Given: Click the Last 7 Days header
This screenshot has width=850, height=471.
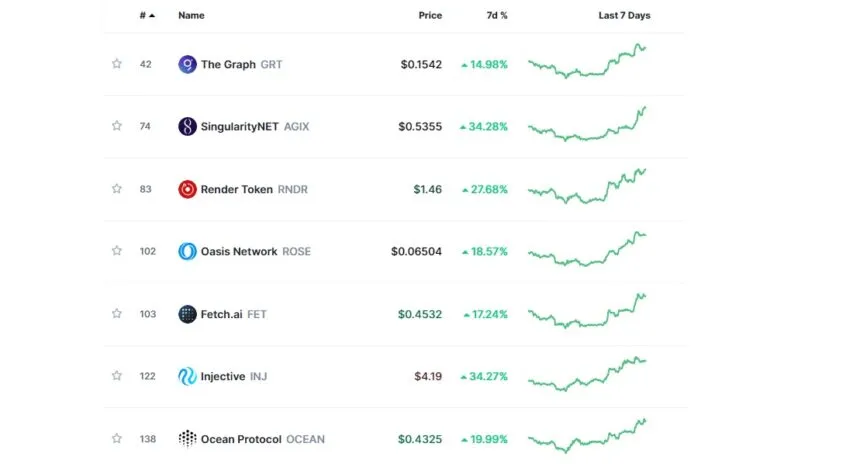Looking at the screenshot, I should (624, 15).
